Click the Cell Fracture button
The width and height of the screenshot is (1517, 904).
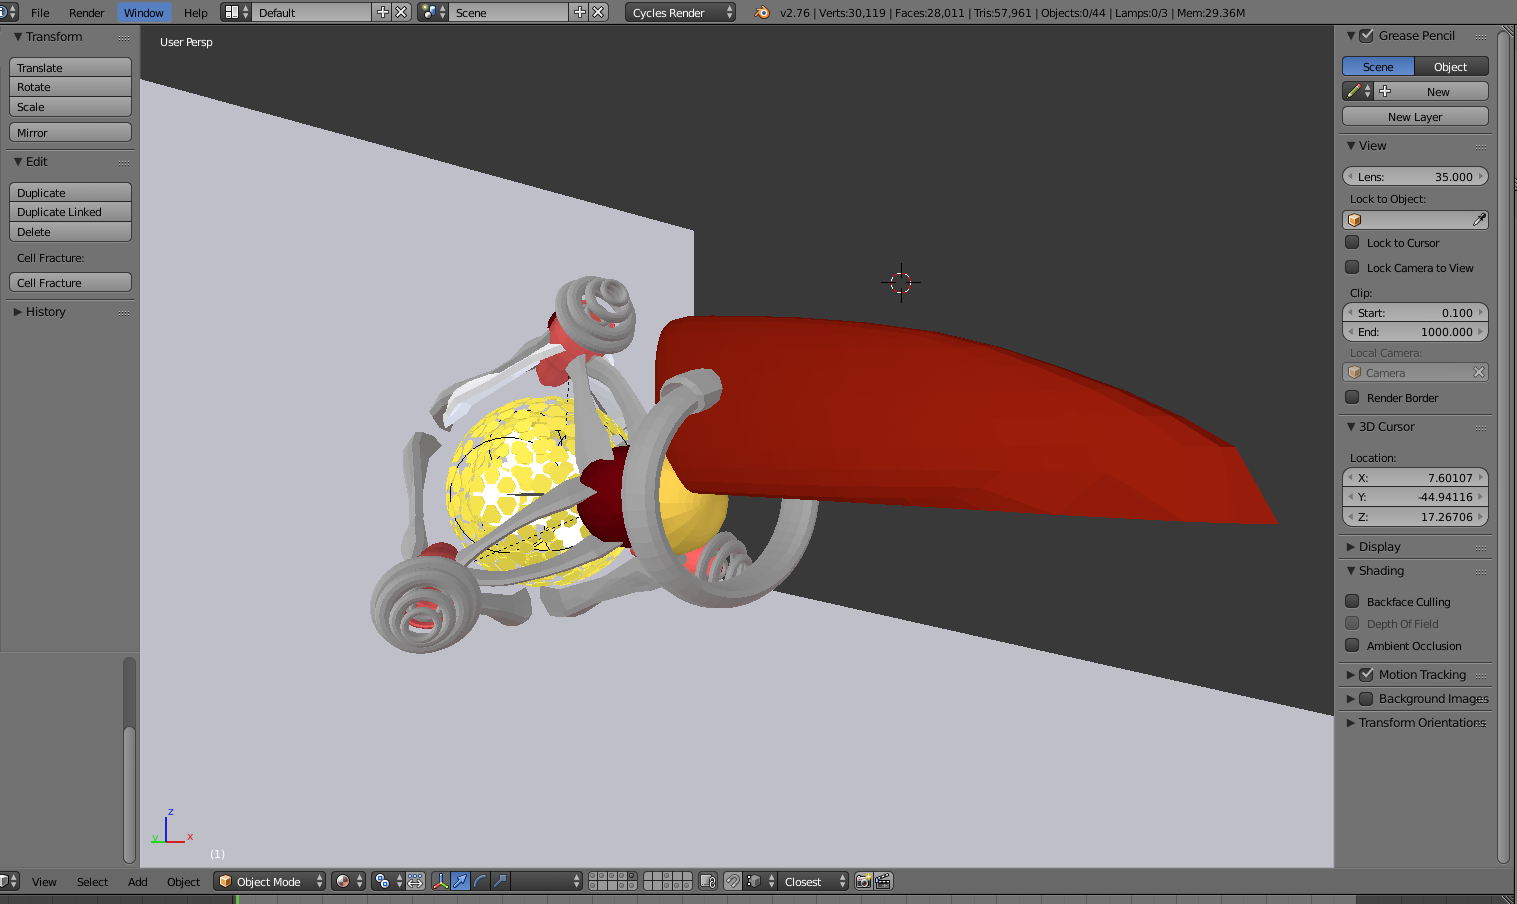(70, 283)
